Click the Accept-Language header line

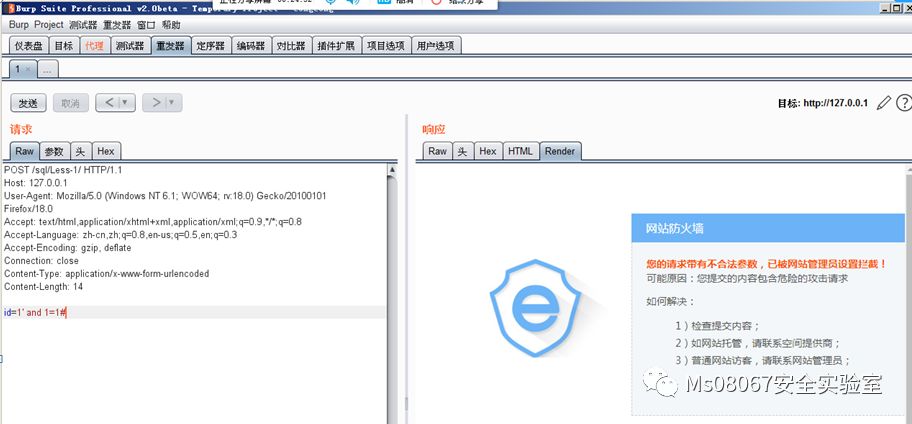pyautogui.click(x=120, y=235)
